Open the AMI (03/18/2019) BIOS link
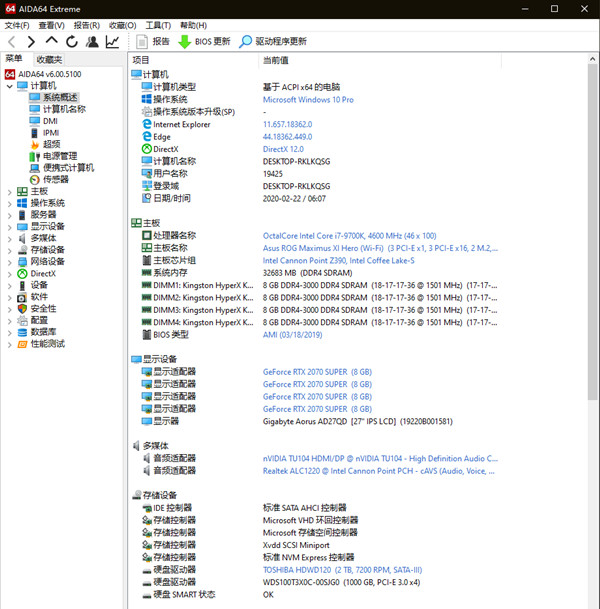The image size is (600, 609). pos(292,335)
